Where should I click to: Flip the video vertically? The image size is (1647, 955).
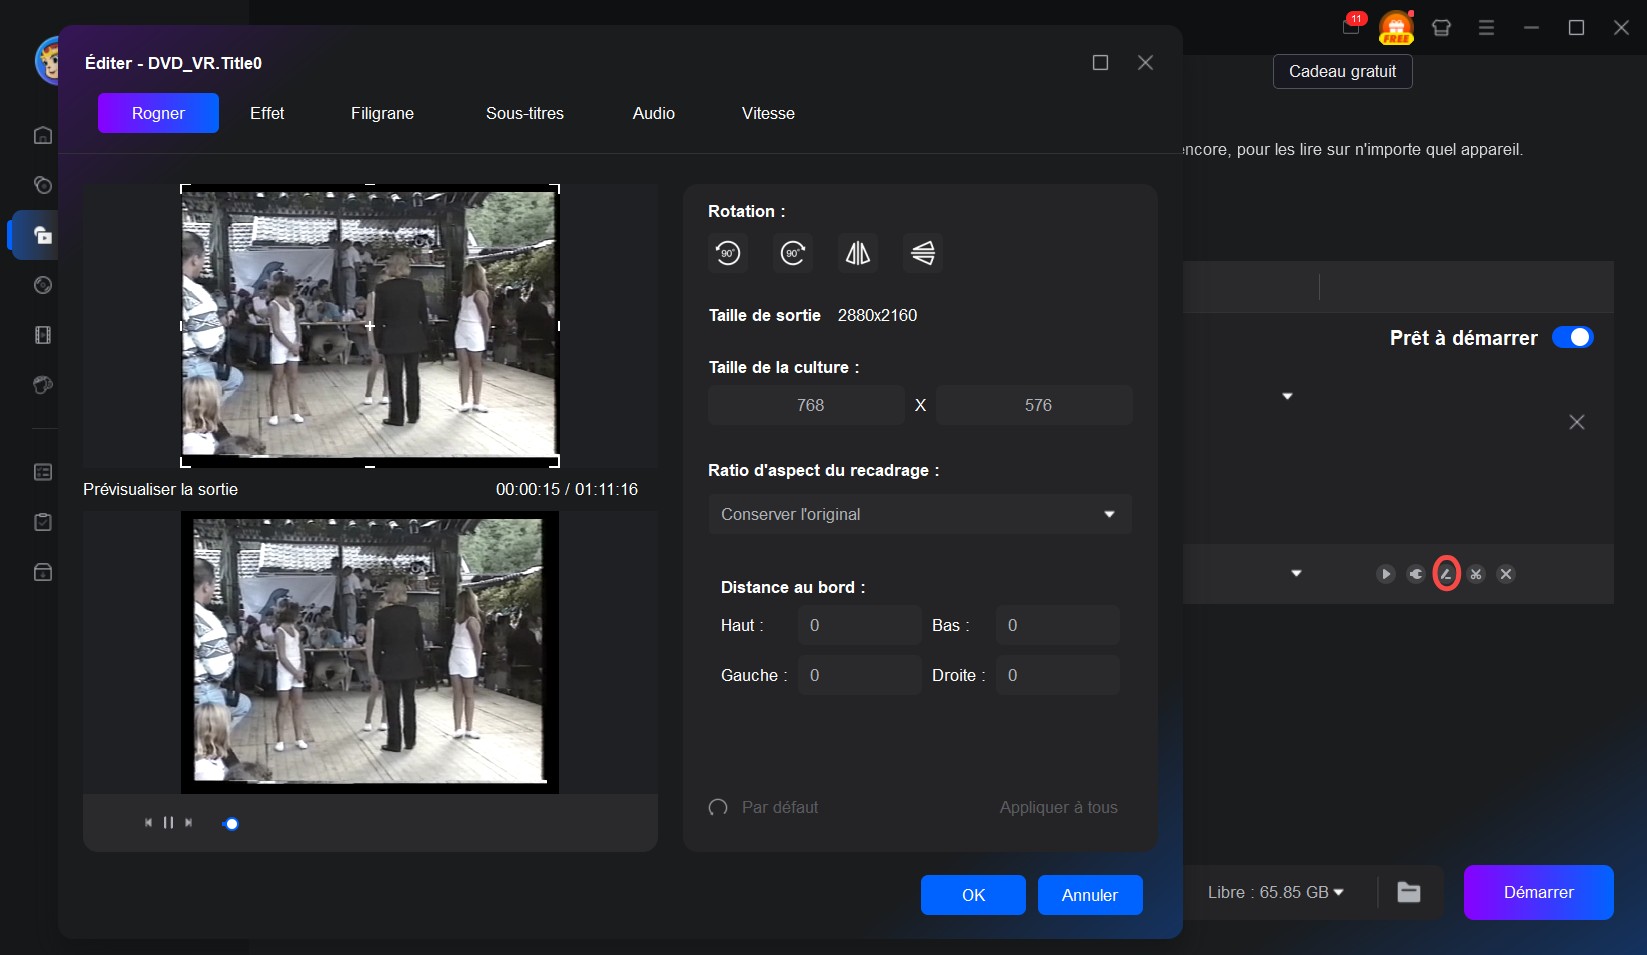pos(923,253)
